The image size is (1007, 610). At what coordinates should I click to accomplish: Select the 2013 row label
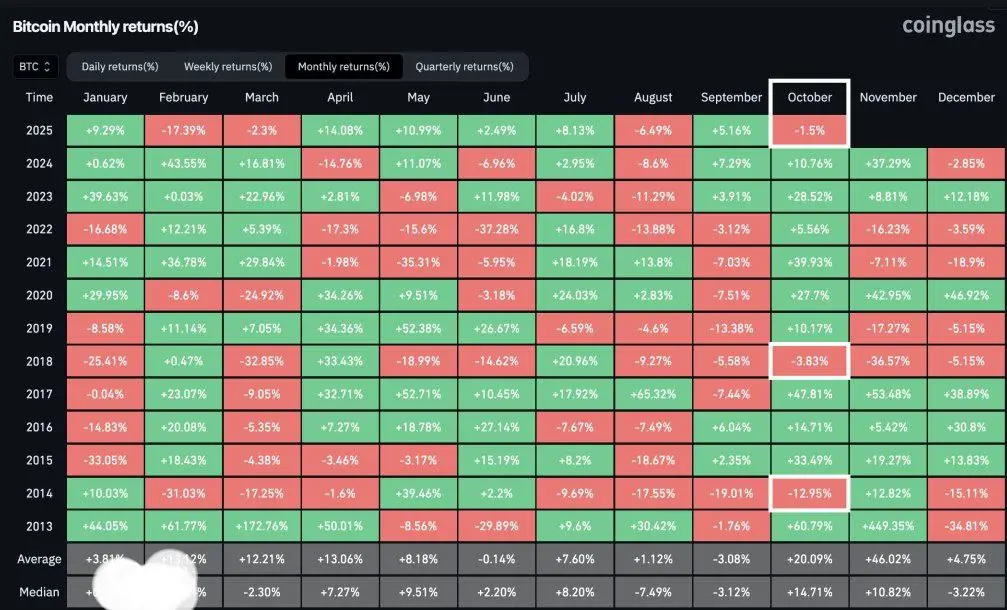coord(39,527)
